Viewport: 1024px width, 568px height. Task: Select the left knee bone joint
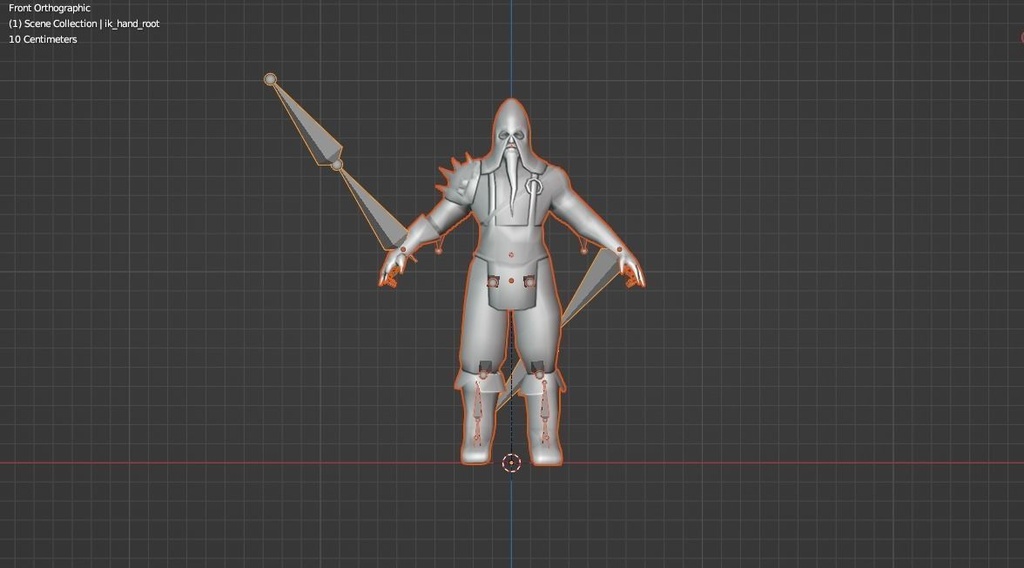483,375
